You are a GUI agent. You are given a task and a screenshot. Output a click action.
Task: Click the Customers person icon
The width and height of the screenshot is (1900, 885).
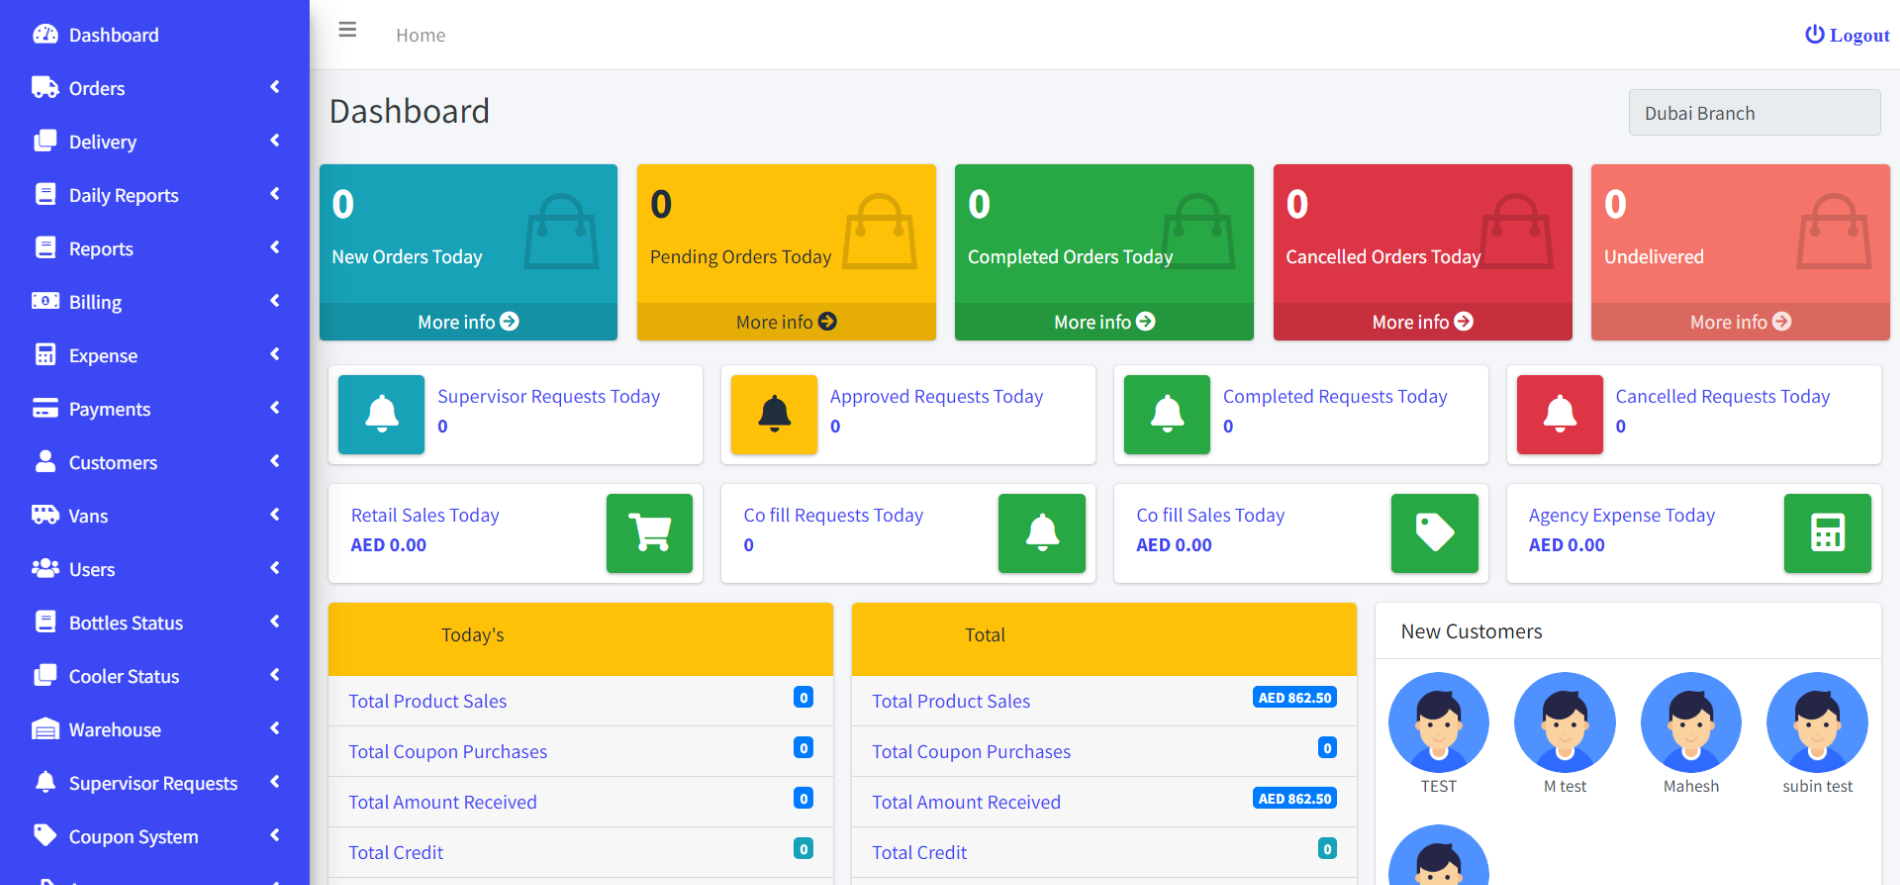(45, 461)
